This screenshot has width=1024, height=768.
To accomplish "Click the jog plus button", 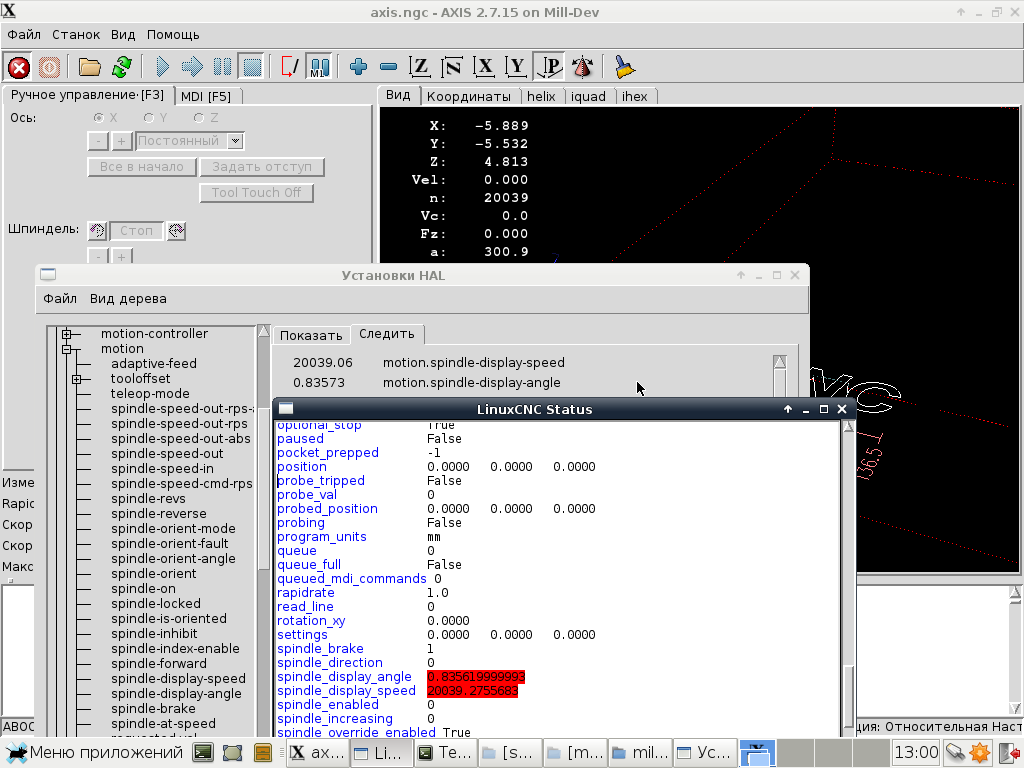I will (121, 141).
